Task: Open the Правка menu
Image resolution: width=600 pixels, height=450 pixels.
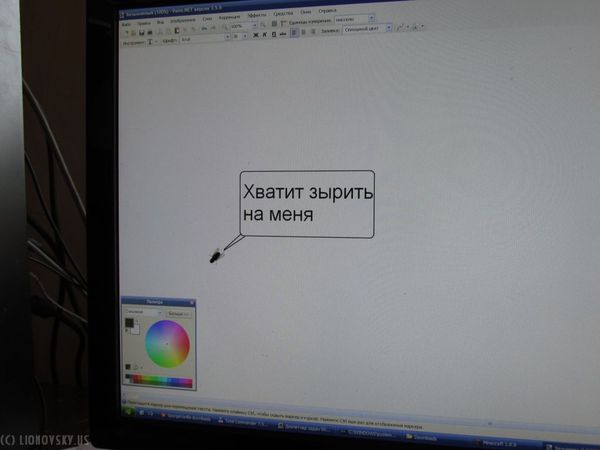Action: (144, 23)
